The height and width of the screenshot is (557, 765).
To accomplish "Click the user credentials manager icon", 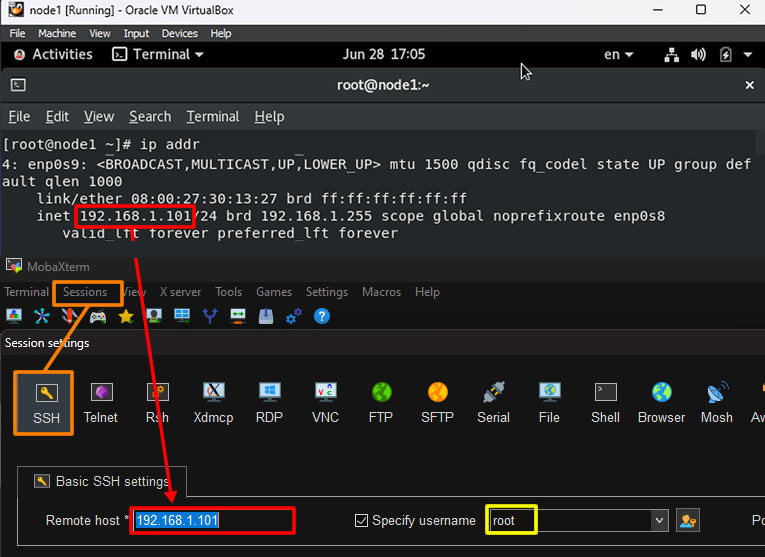I will pyautogui.click(x=688, y=521).
